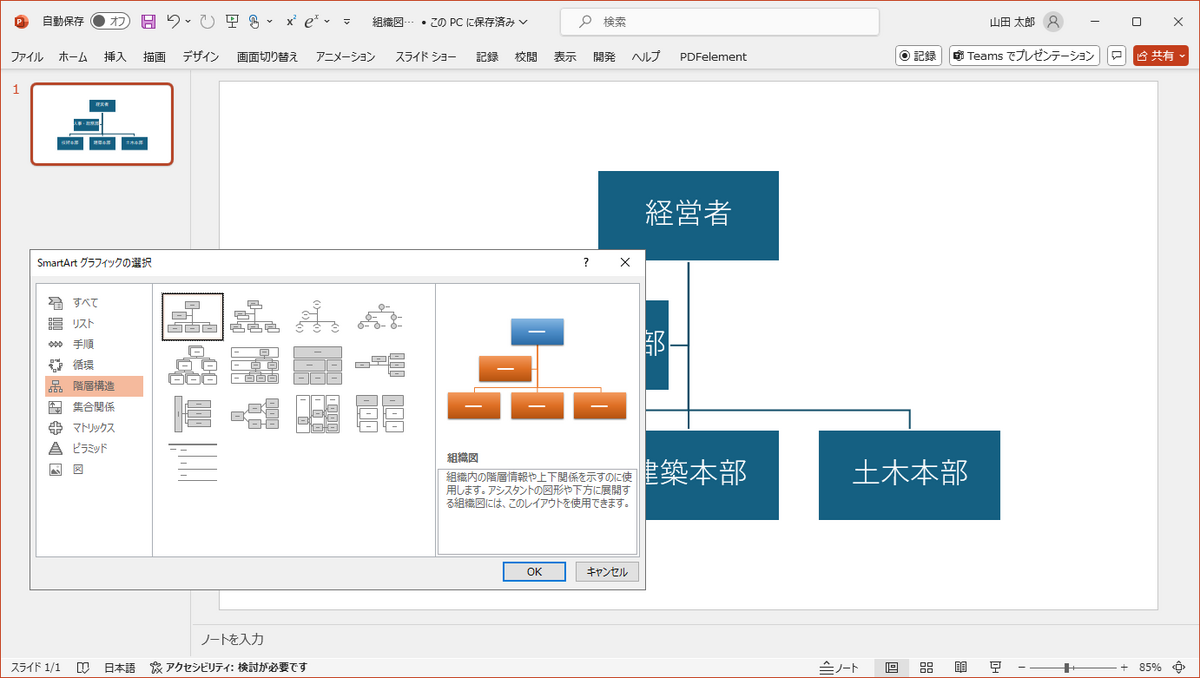Viewport: 1200px width, 678px height.
Task: Expand the equation dropdown arrow
Action: (x=327, y=21)
